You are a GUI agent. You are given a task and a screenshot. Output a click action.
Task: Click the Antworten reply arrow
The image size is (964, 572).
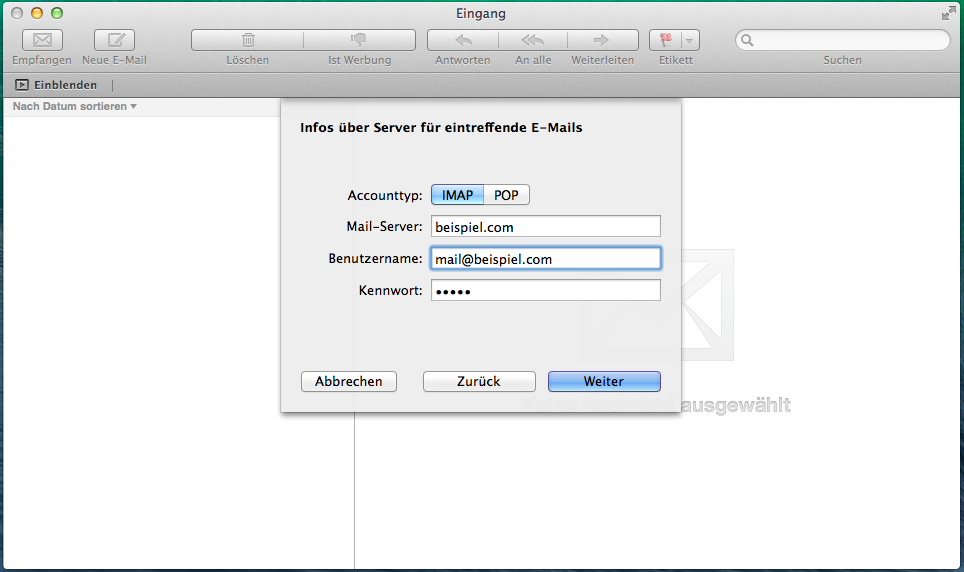tap(463, 40)
